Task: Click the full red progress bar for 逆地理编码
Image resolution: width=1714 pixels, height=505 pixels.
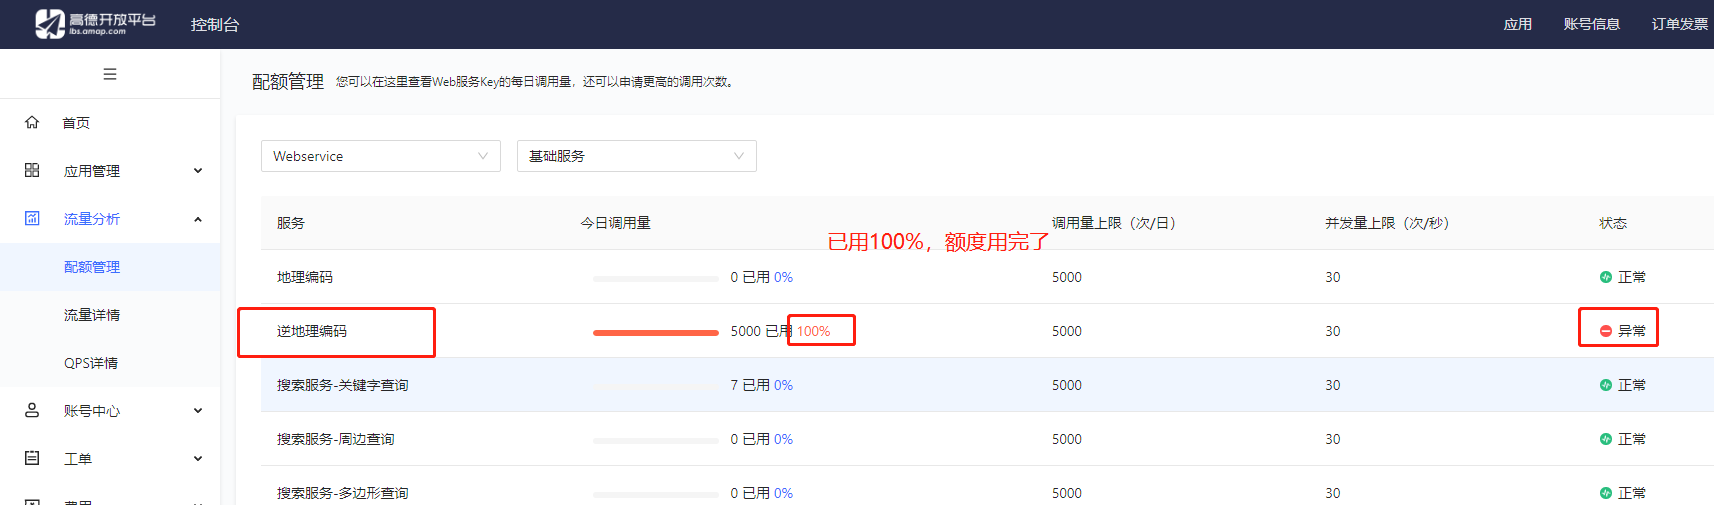Action: pyautogui.click(x=656, y=332)
